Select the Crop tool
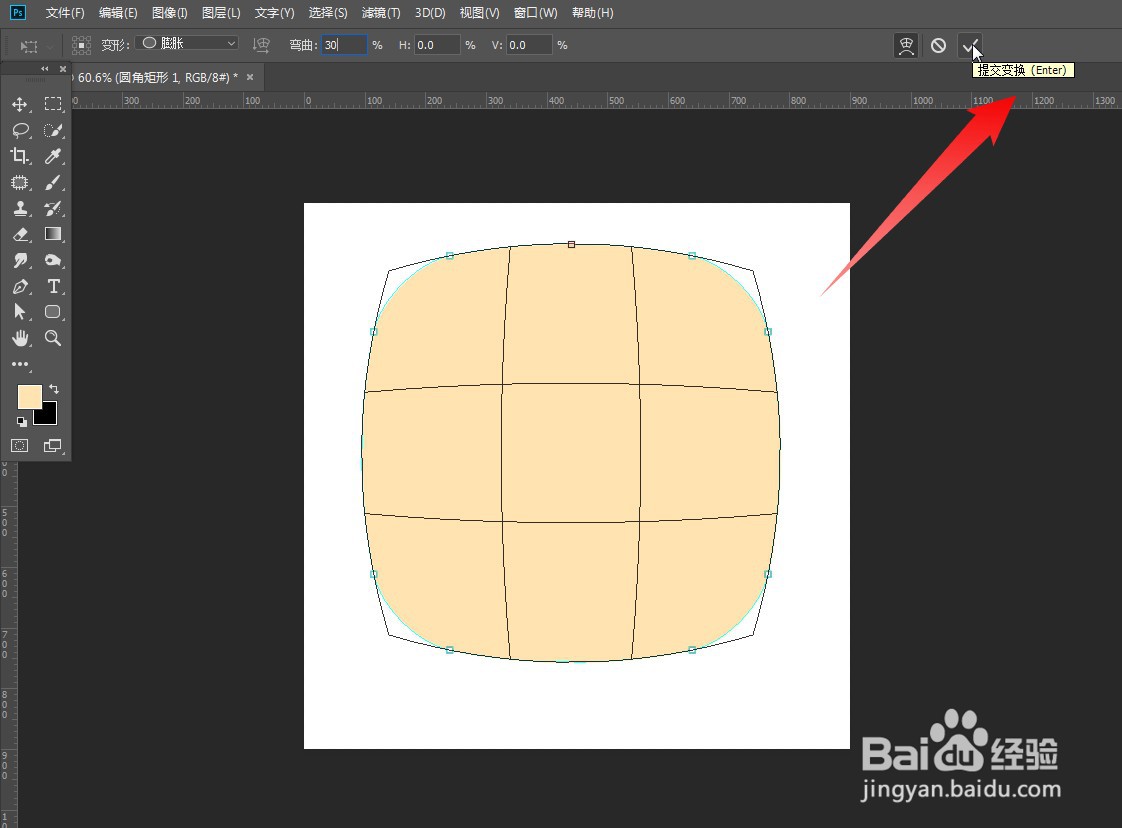The width and height of the screenshot is (1122, 828). coord(20,156)
